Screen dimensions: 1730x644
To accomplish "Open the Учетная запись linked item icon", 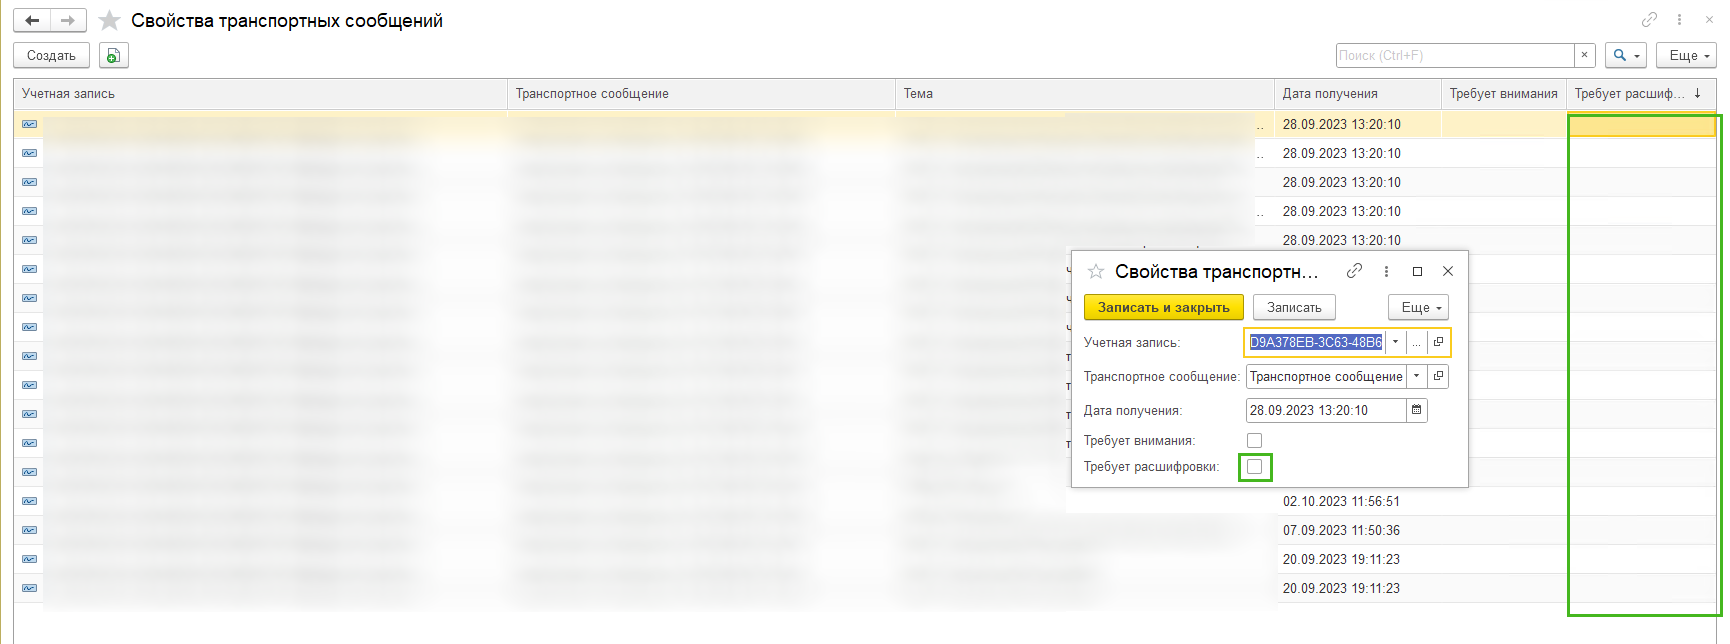I will pyautogui.click(x=1438, y=342).
